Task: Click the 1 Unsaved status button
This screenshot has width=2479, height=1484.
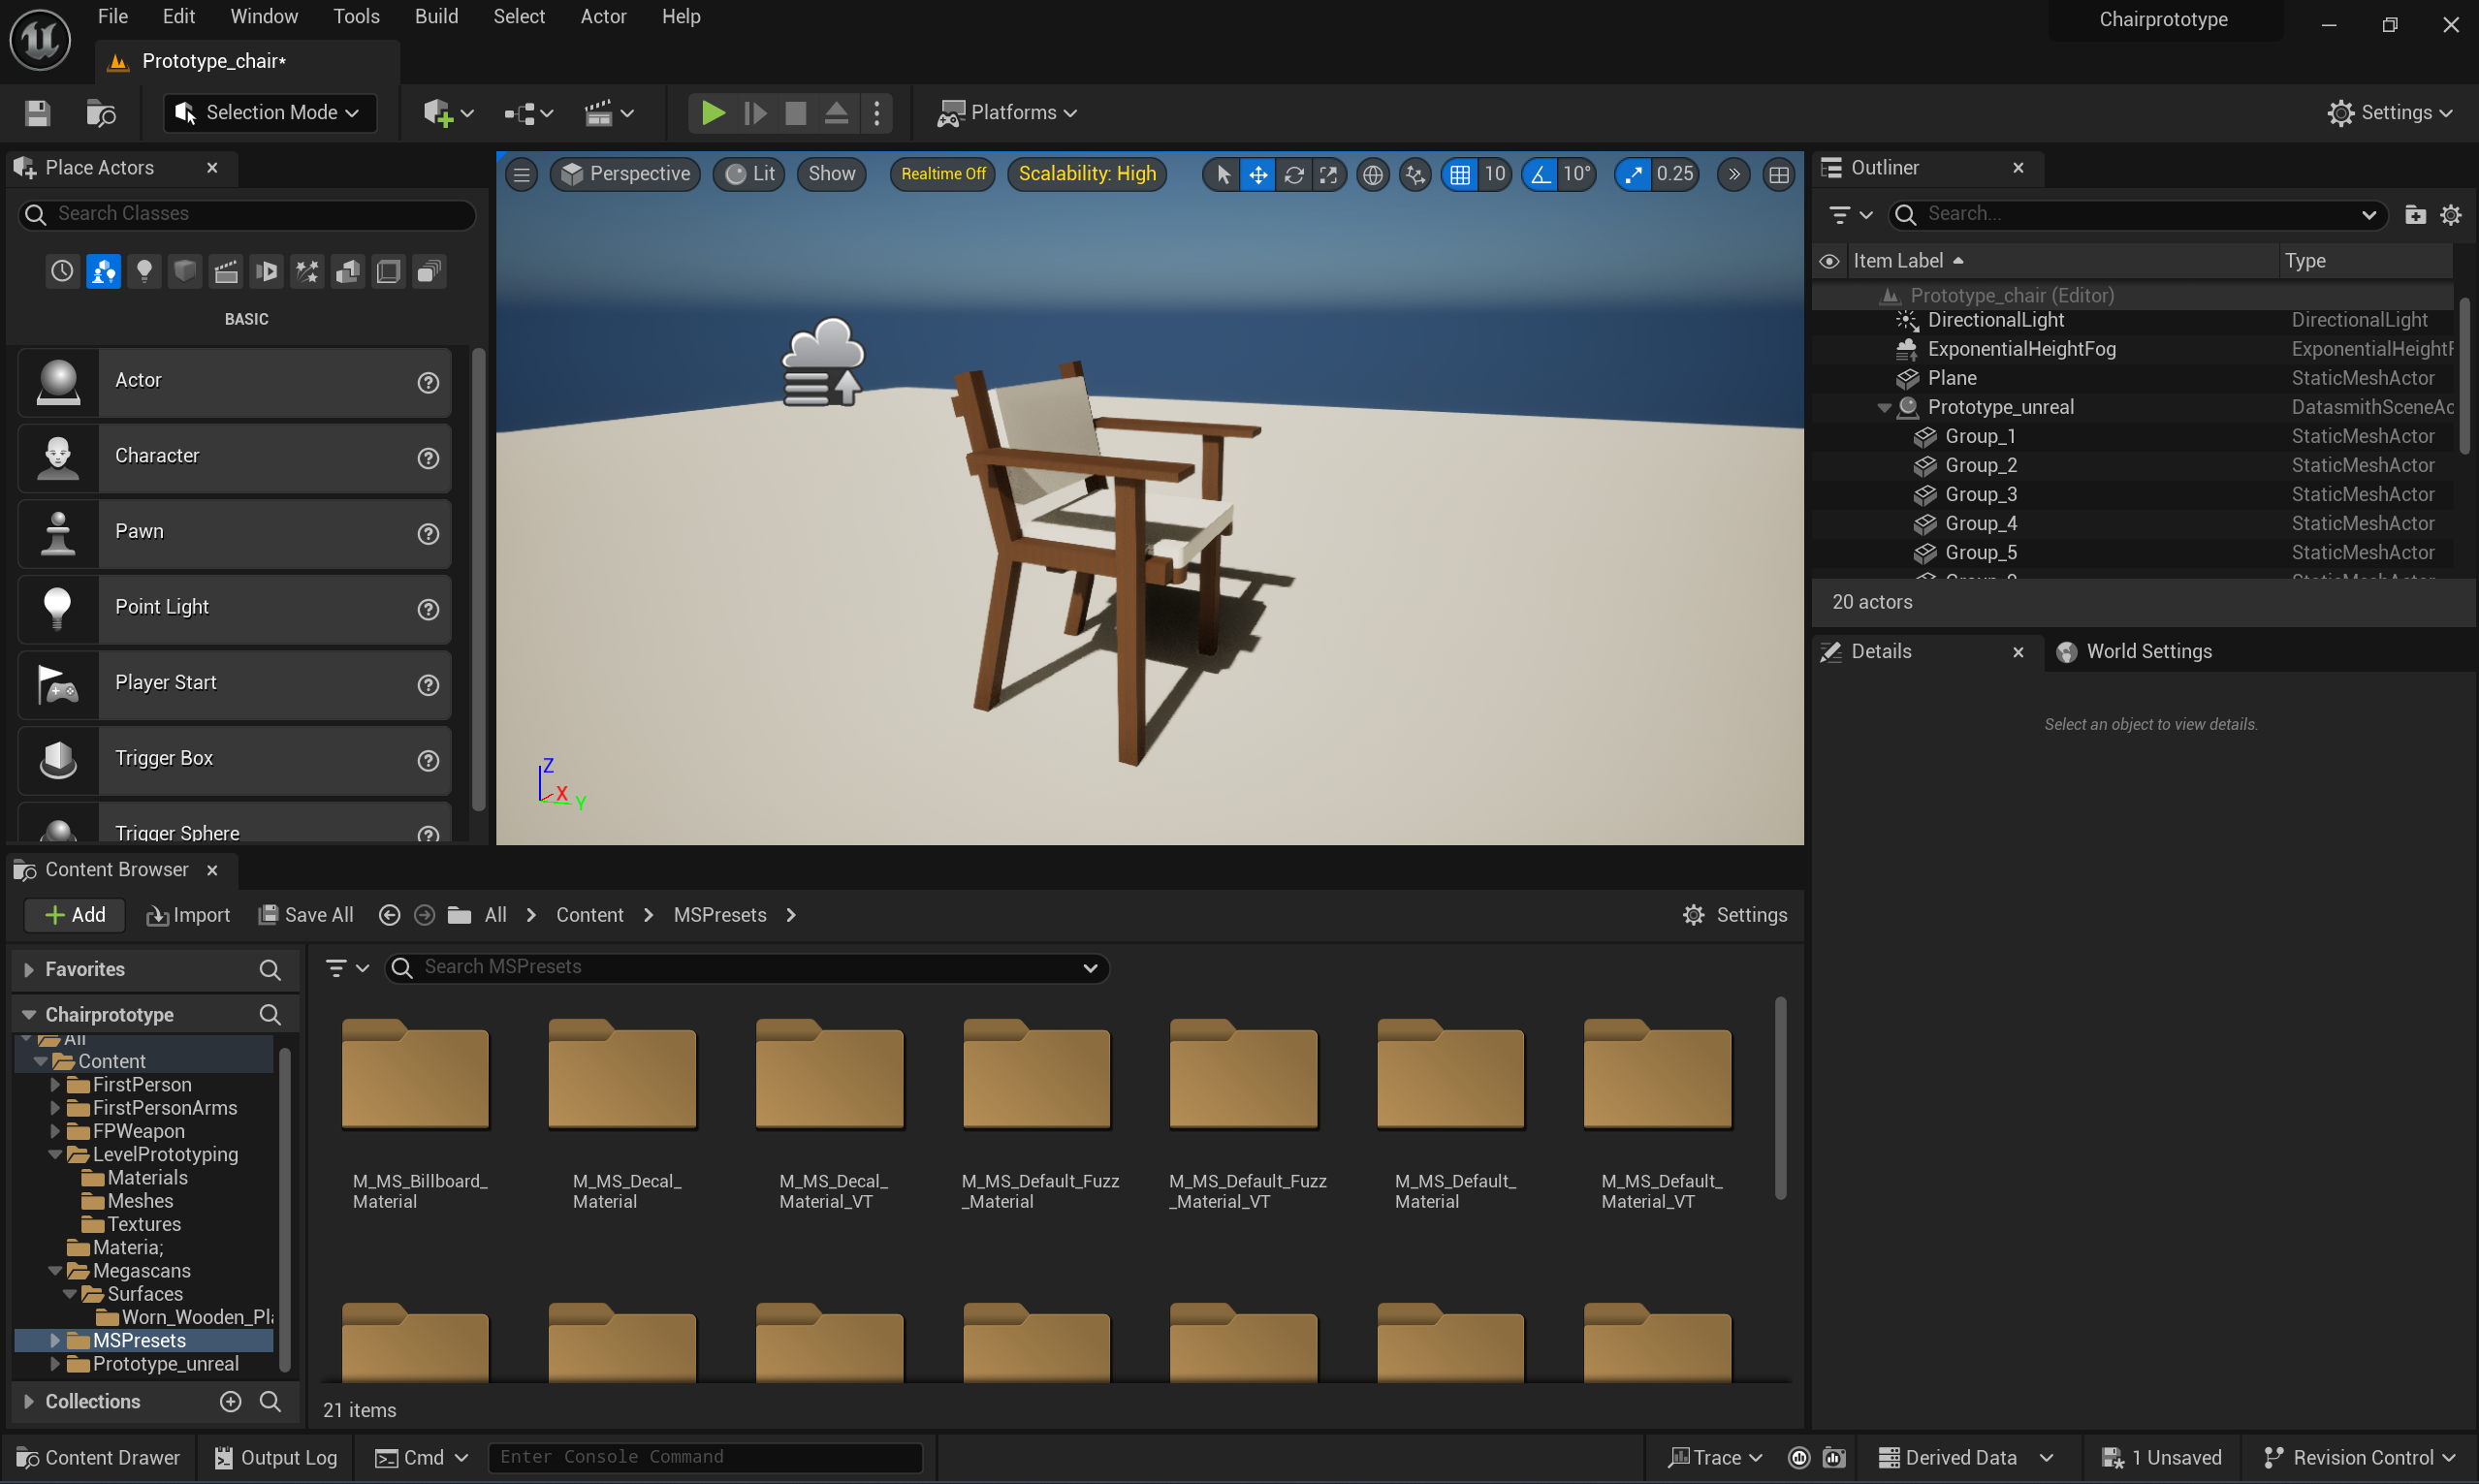Action: point(2161,1457)
